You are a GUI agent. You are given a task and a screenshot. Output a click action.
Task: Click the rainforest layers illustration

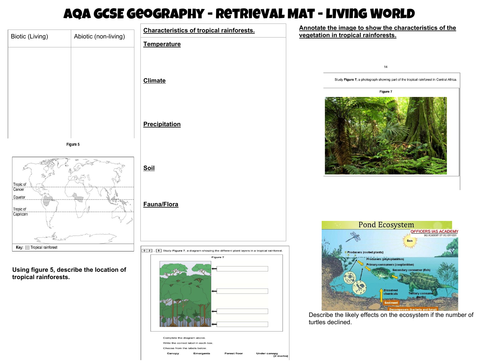point(185,294)
